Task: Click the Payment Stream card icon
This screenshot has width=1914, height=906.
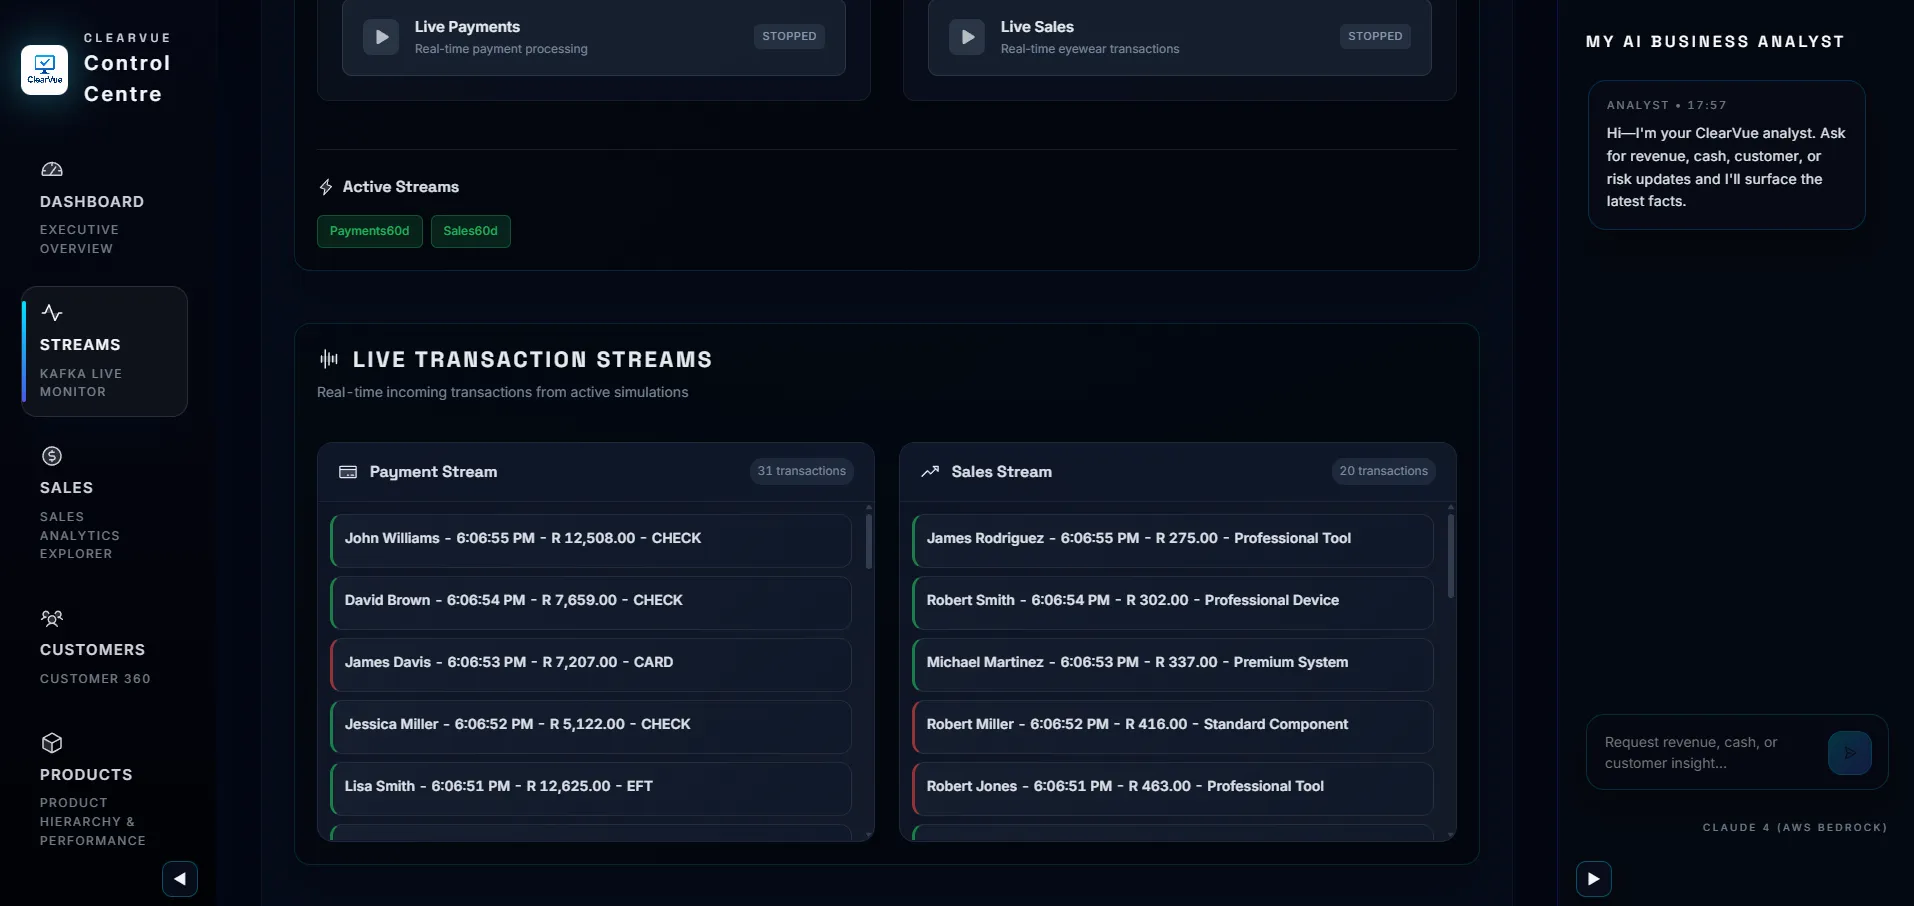Action: point(348,472)
